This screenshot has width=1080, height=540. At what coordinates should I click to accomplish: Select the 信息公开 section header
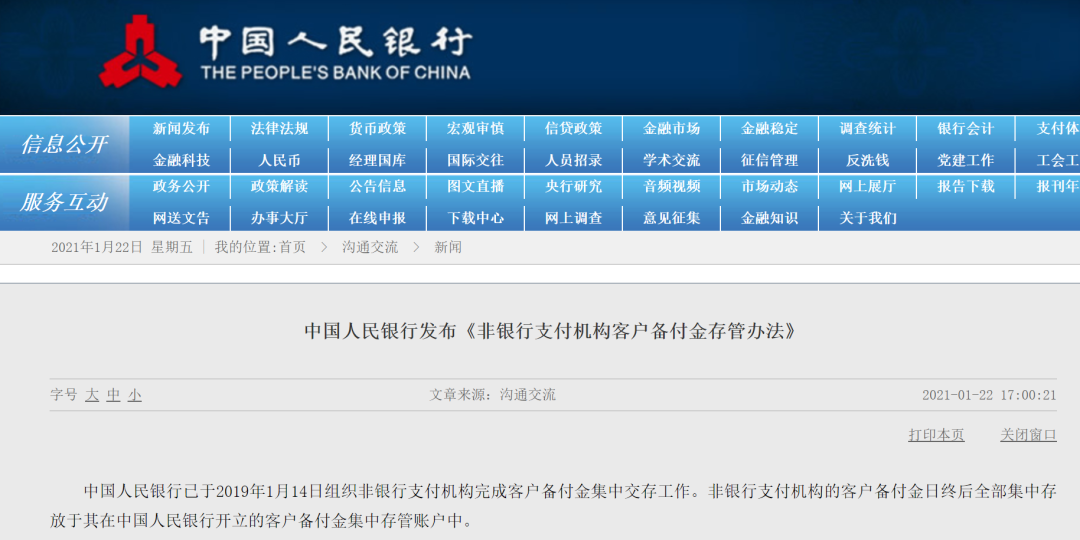point(64,145)
